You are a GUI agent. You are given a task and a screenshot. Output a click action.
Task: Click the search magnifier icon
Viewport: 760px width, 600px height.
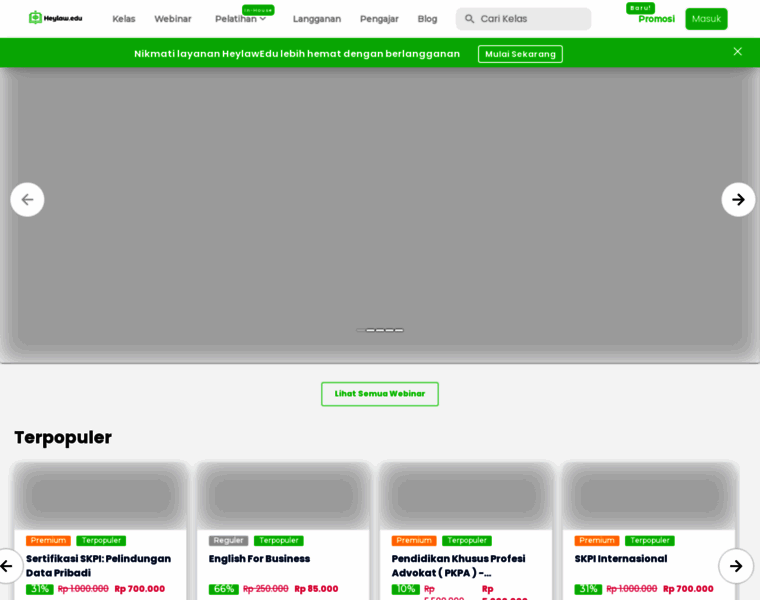pos(469,19)
